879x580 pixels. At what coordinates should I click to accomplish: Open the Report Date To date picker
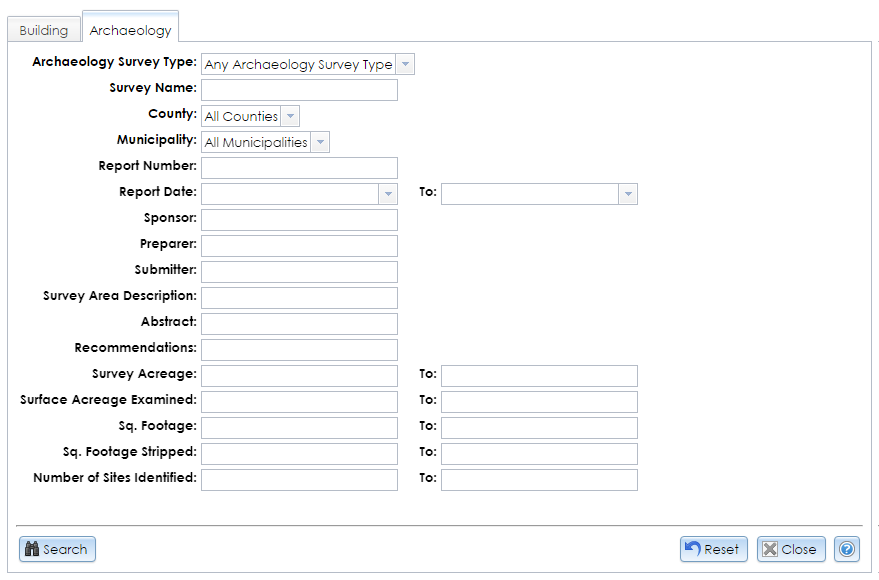tap(627, 192)
